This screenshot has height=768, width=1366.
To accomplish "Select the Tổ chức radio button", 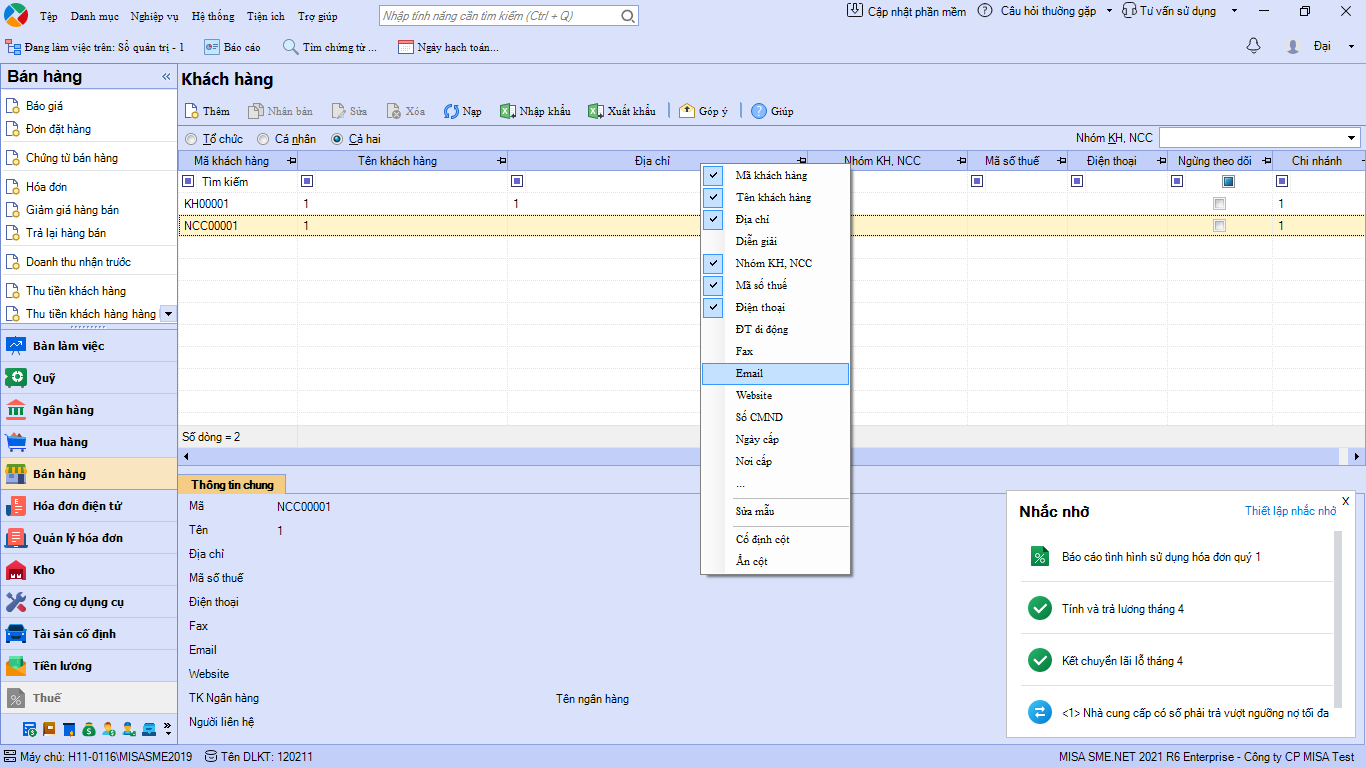I will (x=191, y=139).
